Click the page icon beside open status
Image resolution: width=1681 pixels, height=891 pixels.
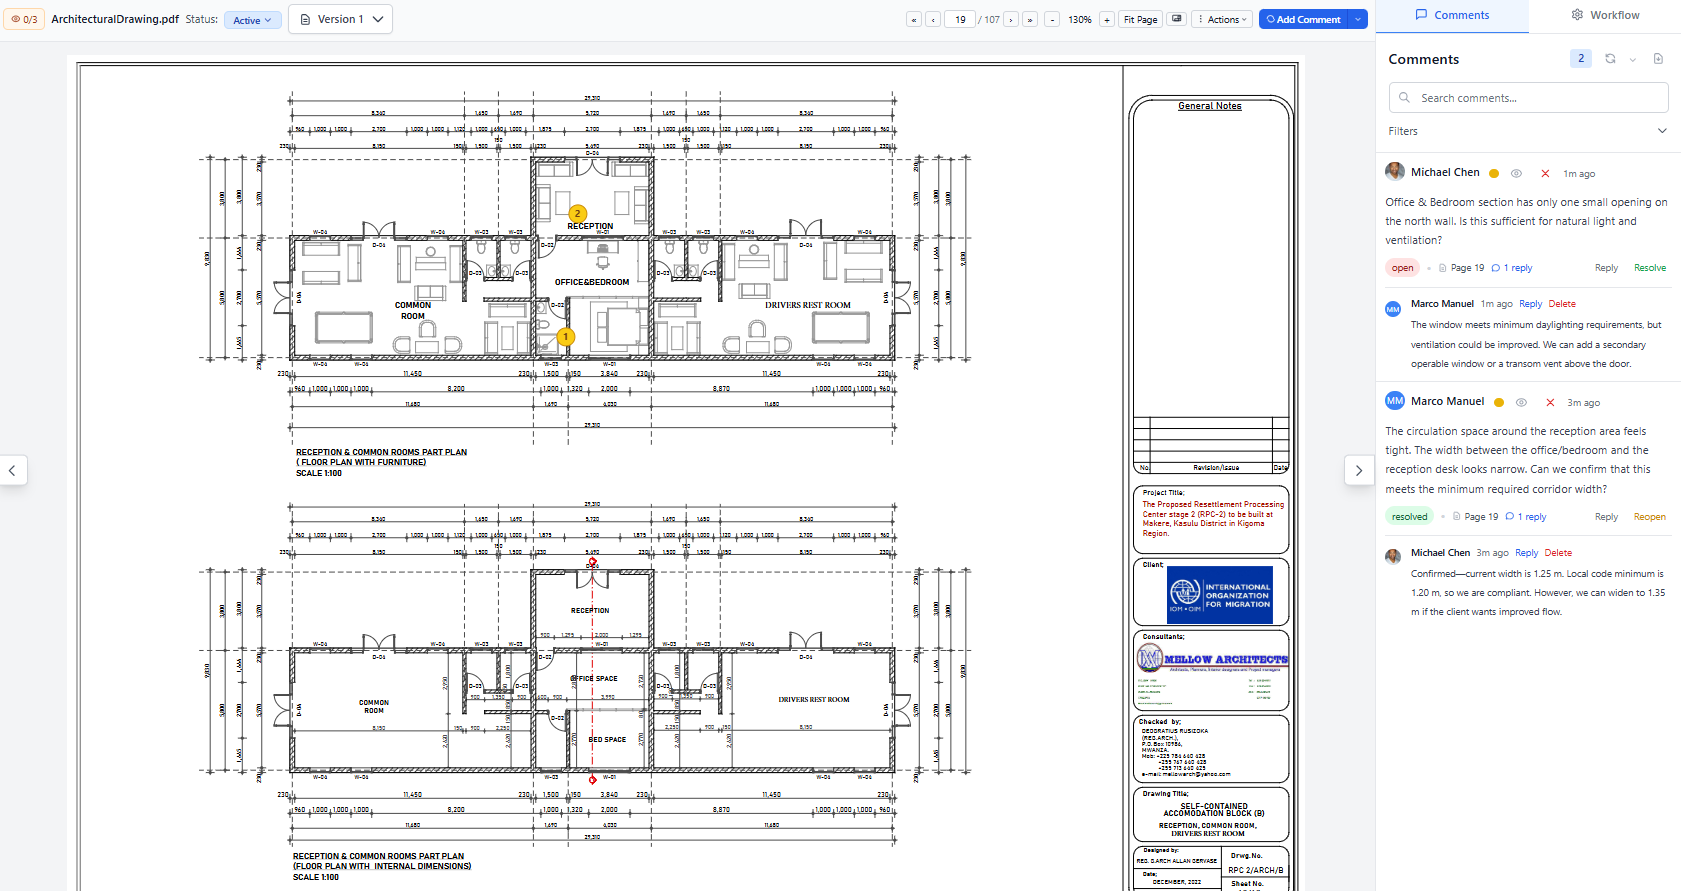pos(1443,268)
